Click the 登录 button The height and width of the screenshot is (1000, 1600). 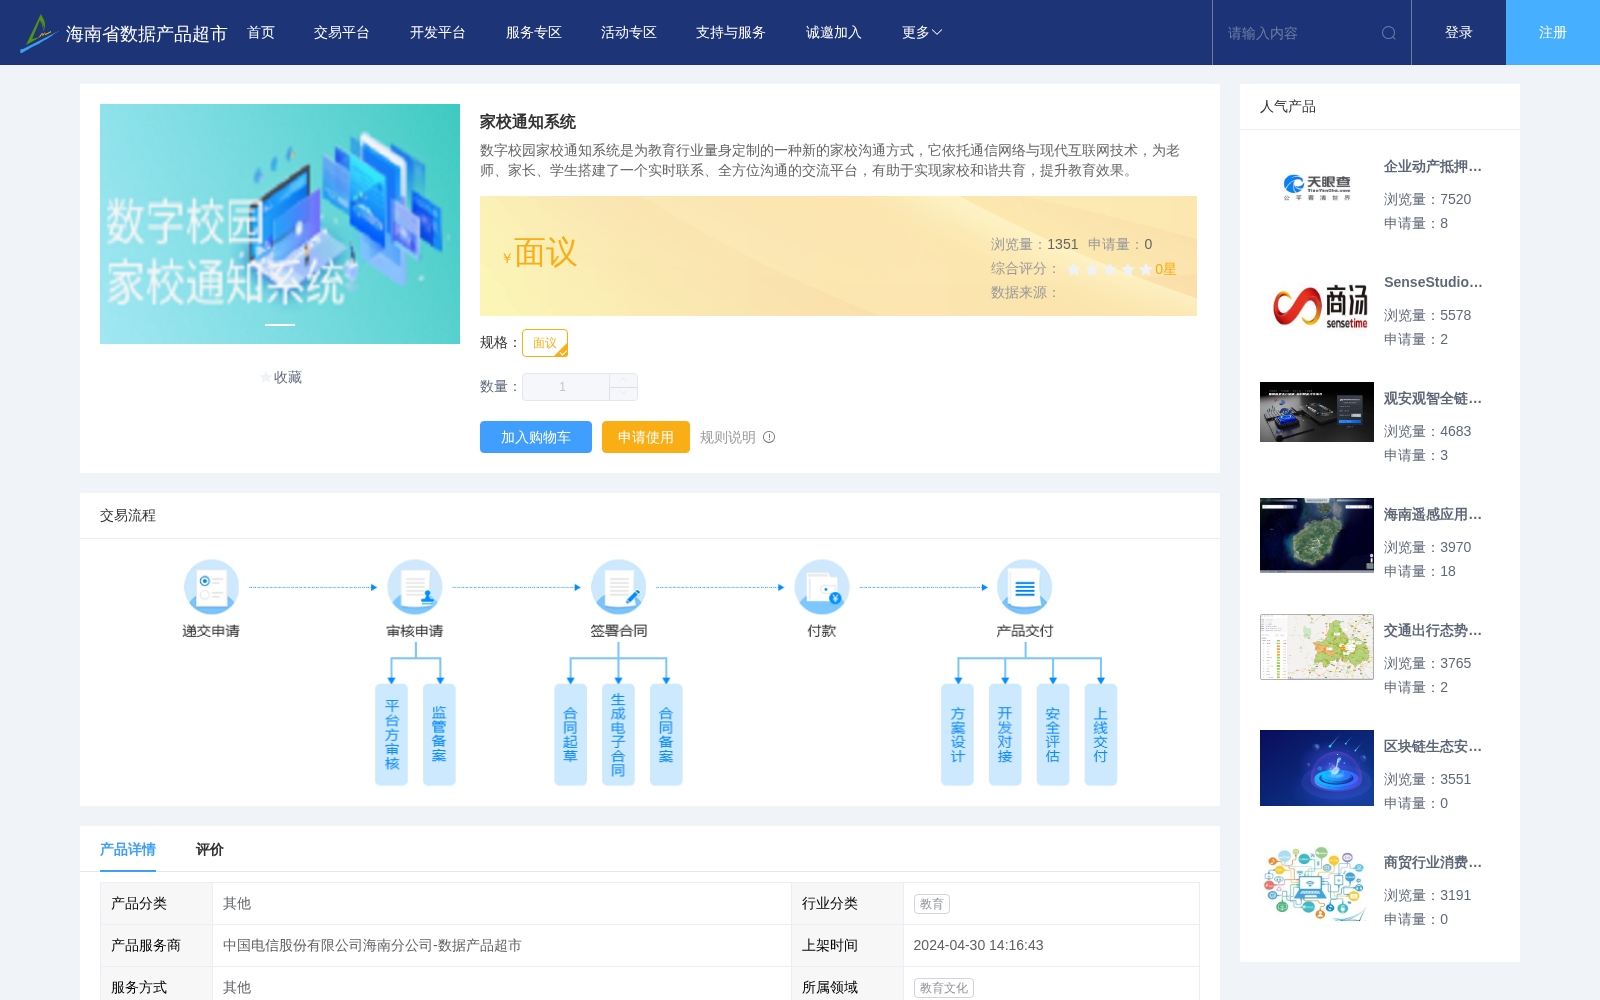point(1459,33)
